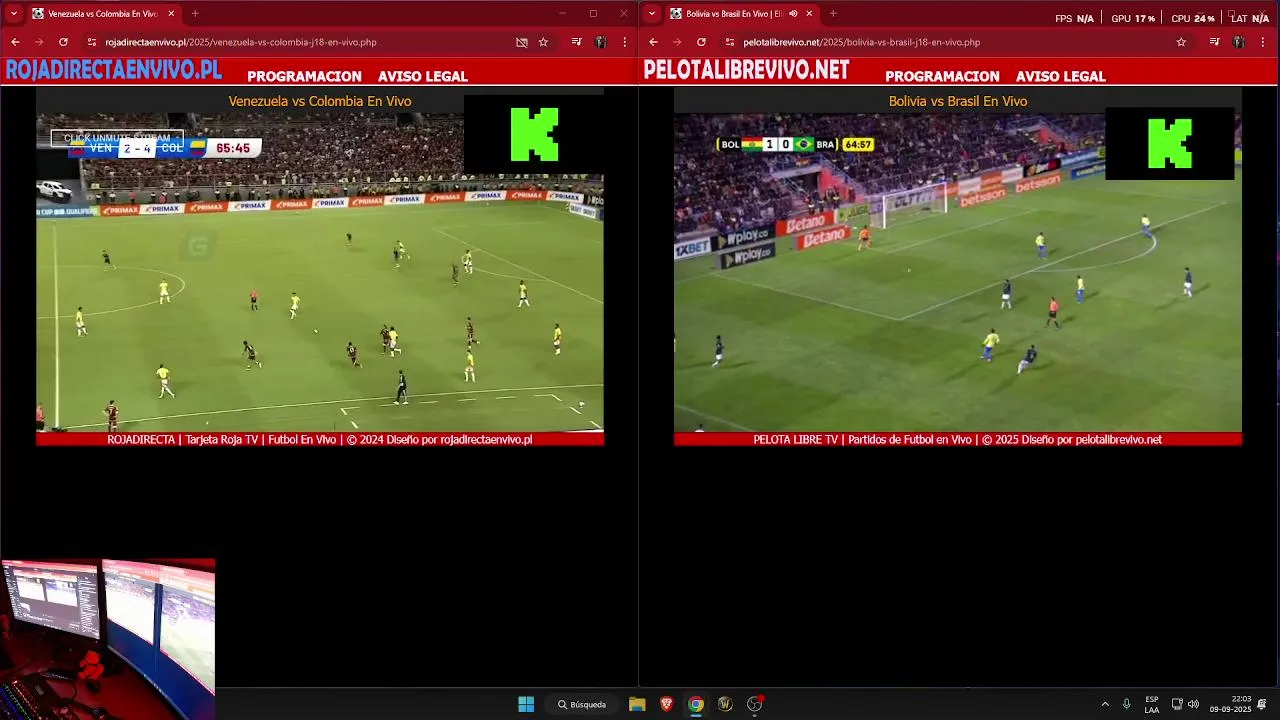Click 'Venezuela vs Colombia En Vivo' heading
This screenshot has height=720, width=1280.
pos(320,101)
